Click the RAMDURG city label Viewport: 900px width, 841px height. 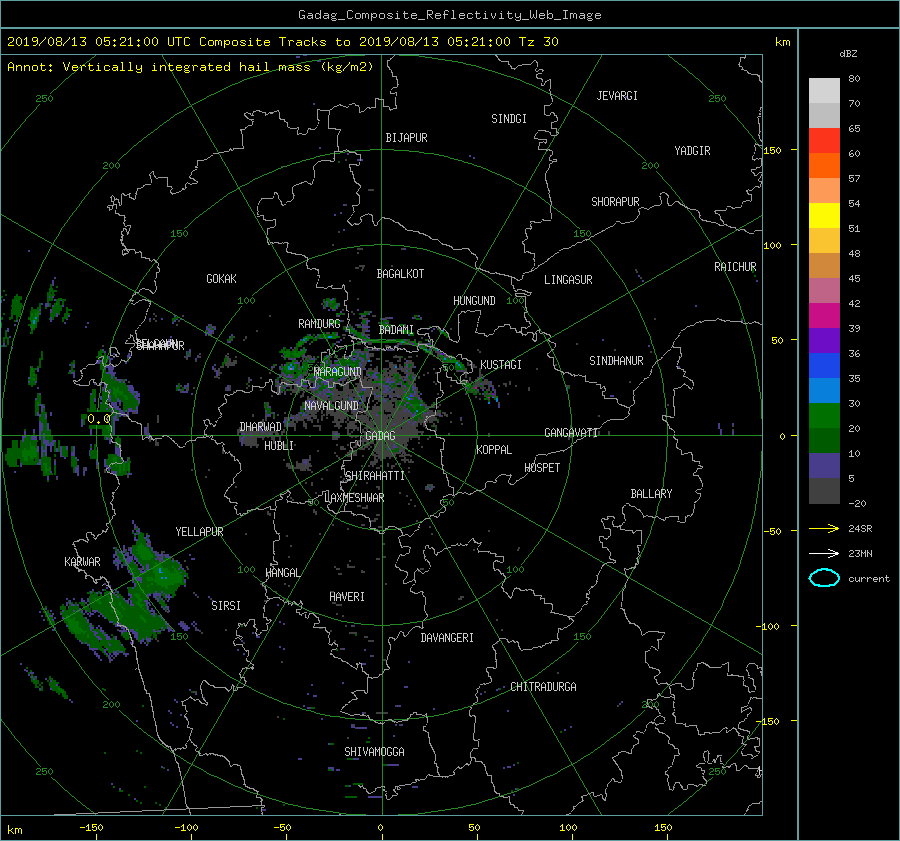(319, 324)
